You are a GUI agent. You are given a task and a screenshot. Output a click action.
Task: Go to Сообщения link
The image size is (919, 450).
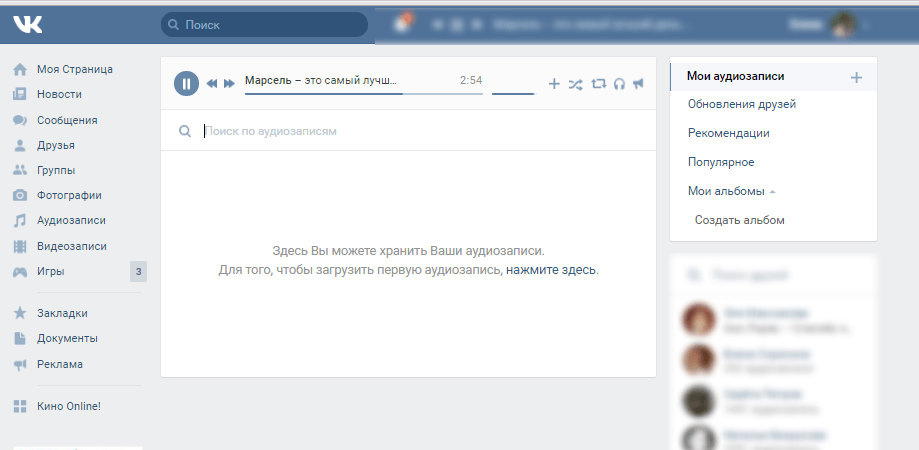click(x=67, y=120)
